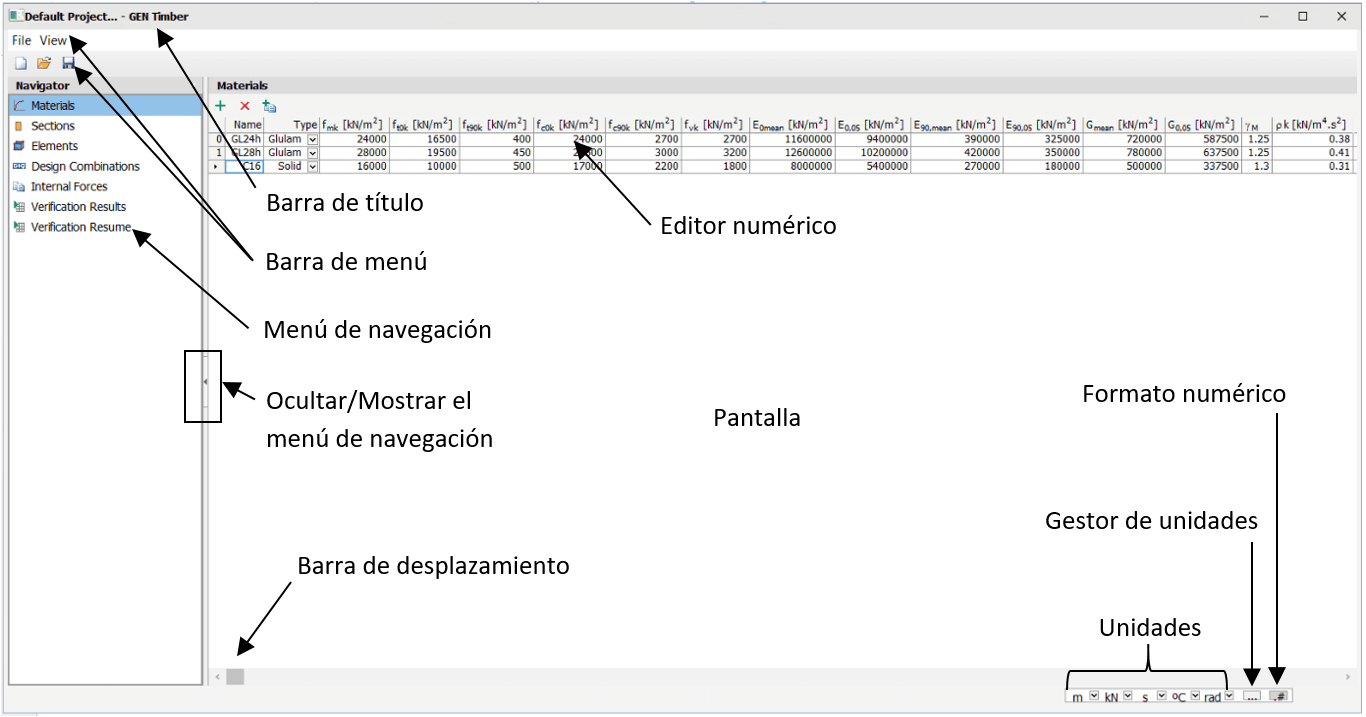Open the rad angle unit dropdown

1228,696
